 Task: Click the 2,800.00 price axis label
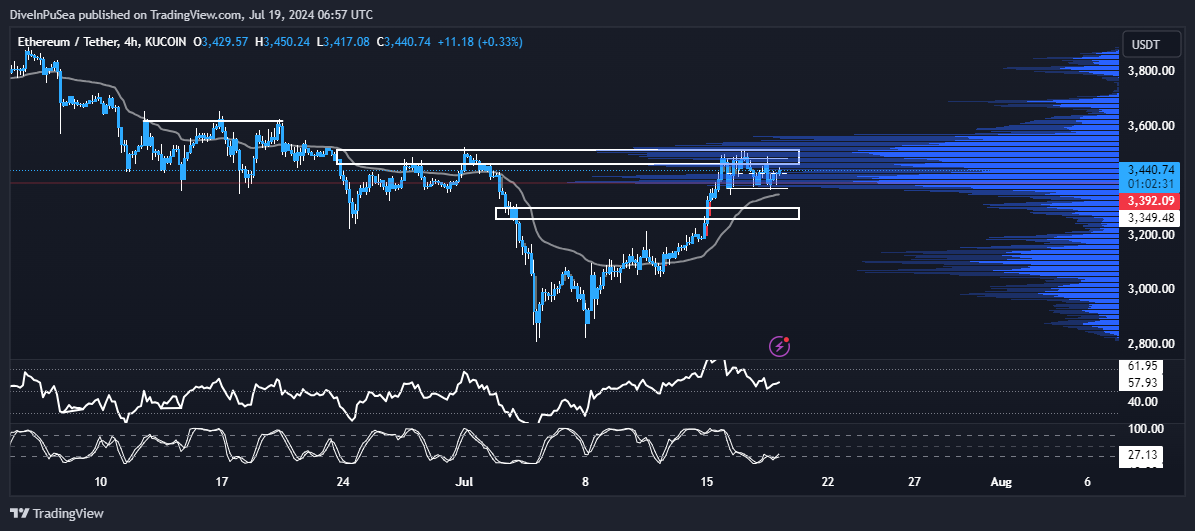point(1152,344)
